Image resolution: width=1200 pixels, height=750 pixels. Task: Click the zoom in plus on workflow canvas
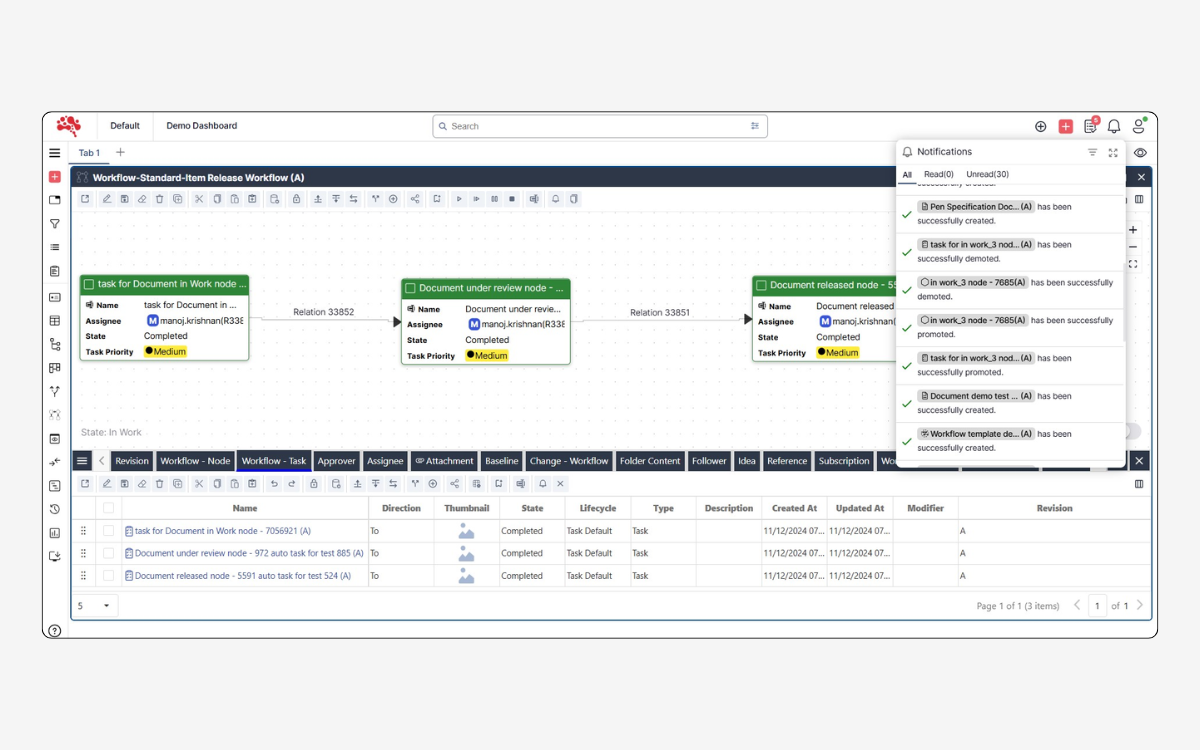1133,230
